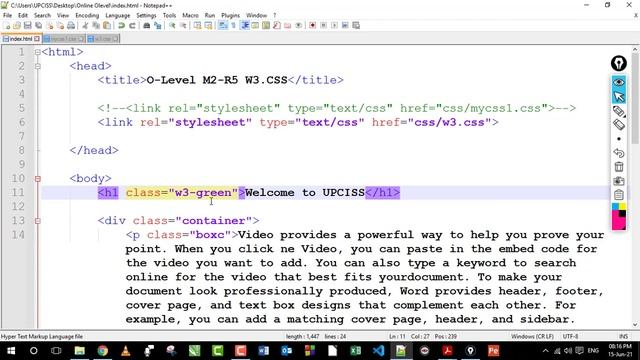Save the current file with the toolbar icon
This screenshot has height=360, width=640.
27,25
